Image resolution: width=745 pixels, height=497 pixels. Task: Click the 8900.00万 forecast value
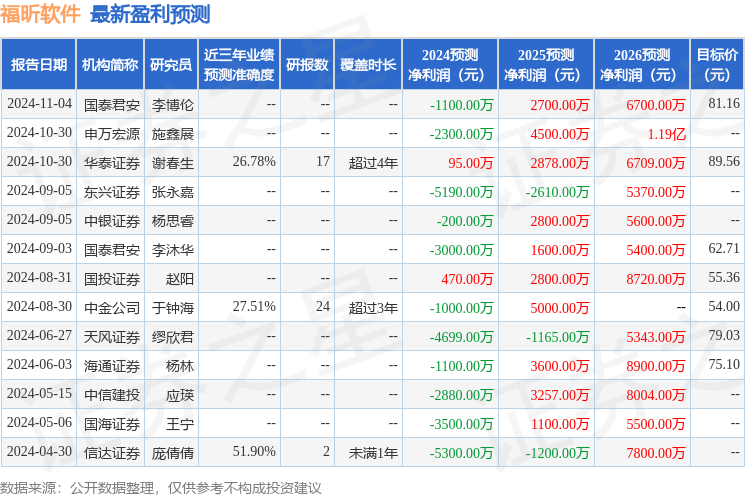point(656,366)
